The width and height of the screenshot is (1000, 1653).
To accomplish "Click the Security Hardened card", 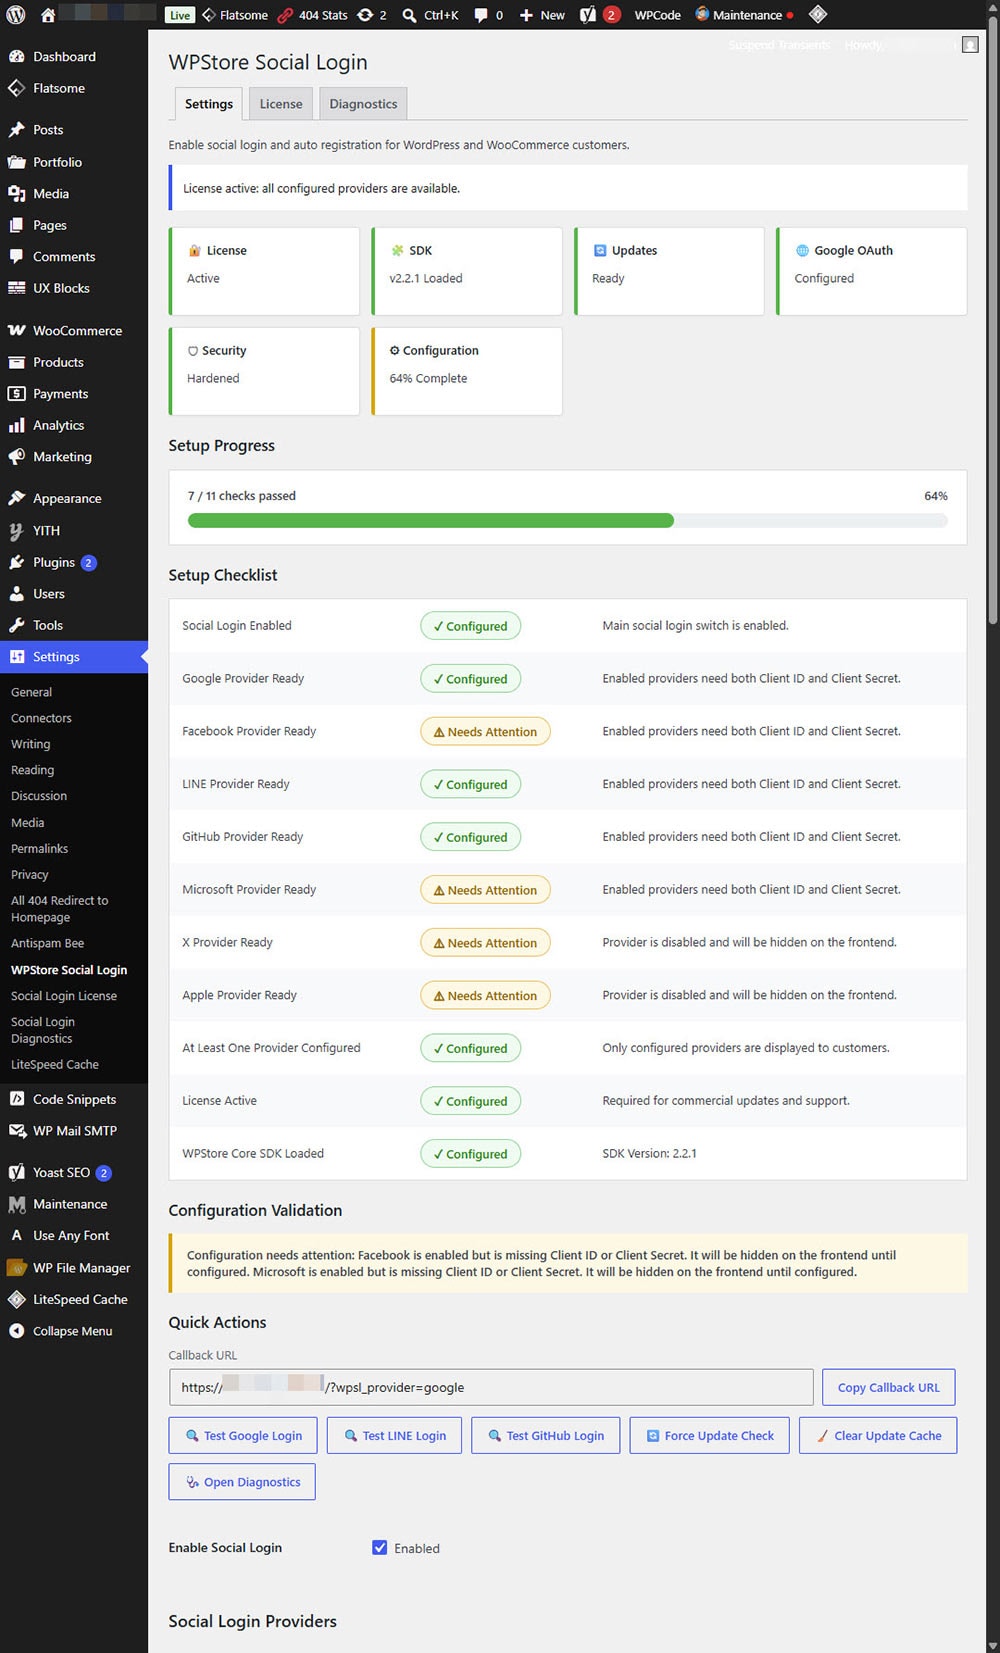I will 264,371.
